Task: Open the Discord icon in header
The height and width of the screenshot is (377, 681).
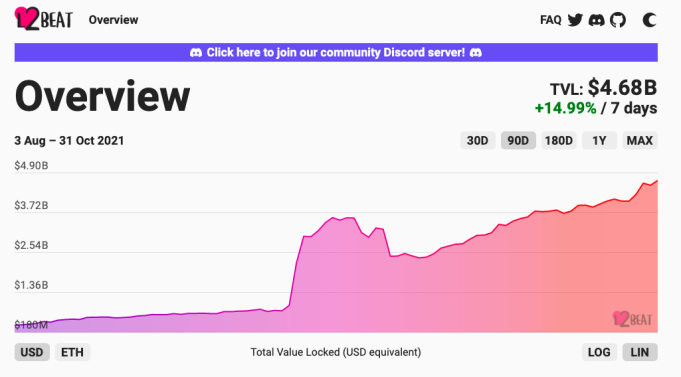Action: click(596, 20)
